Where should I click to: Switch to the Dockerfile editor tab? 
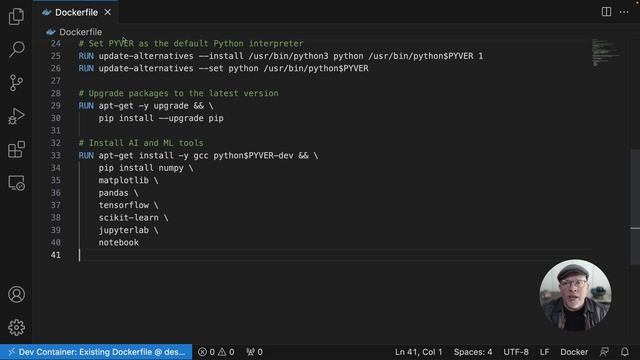coord(76,13)
